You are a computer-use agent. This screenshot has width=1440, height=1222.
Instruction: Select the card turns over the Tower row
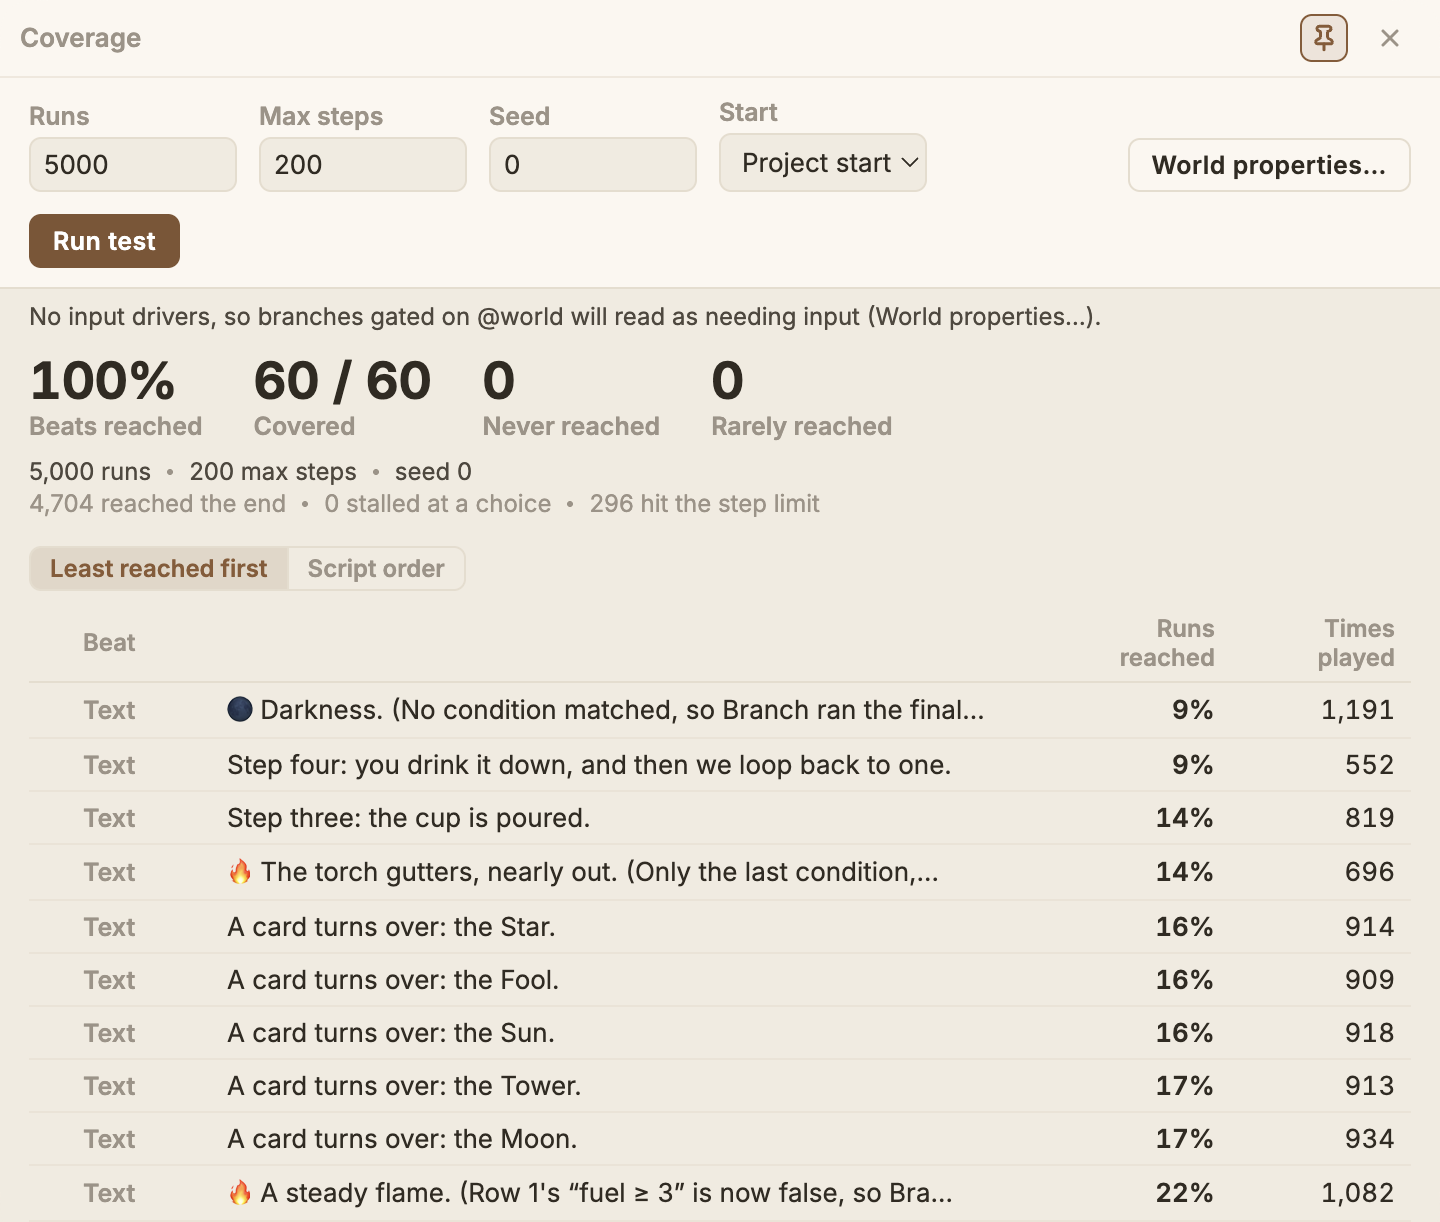720,1086
